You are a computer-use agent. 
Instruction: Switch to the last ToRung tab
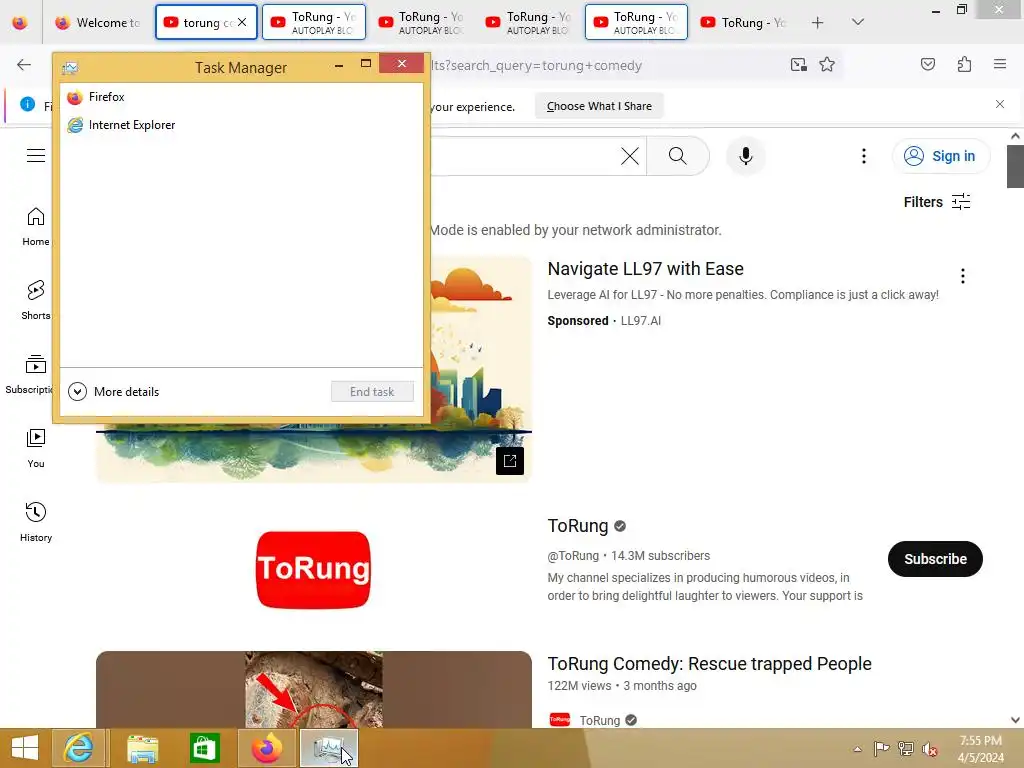point(744,23)
